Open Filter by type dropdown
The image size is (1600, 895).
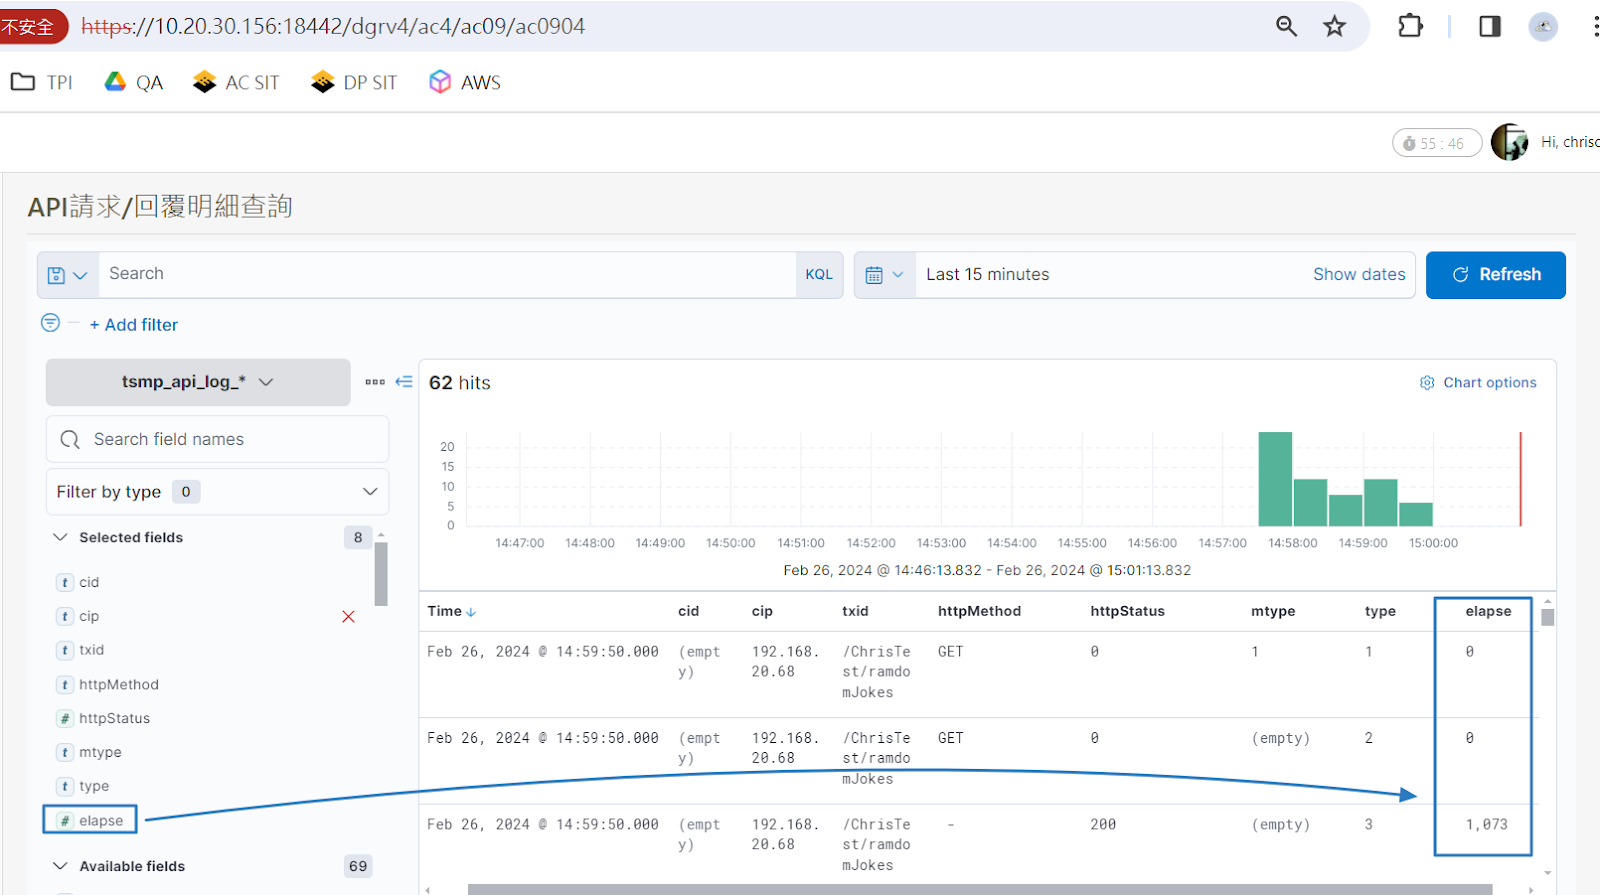(x=217, y=491)
